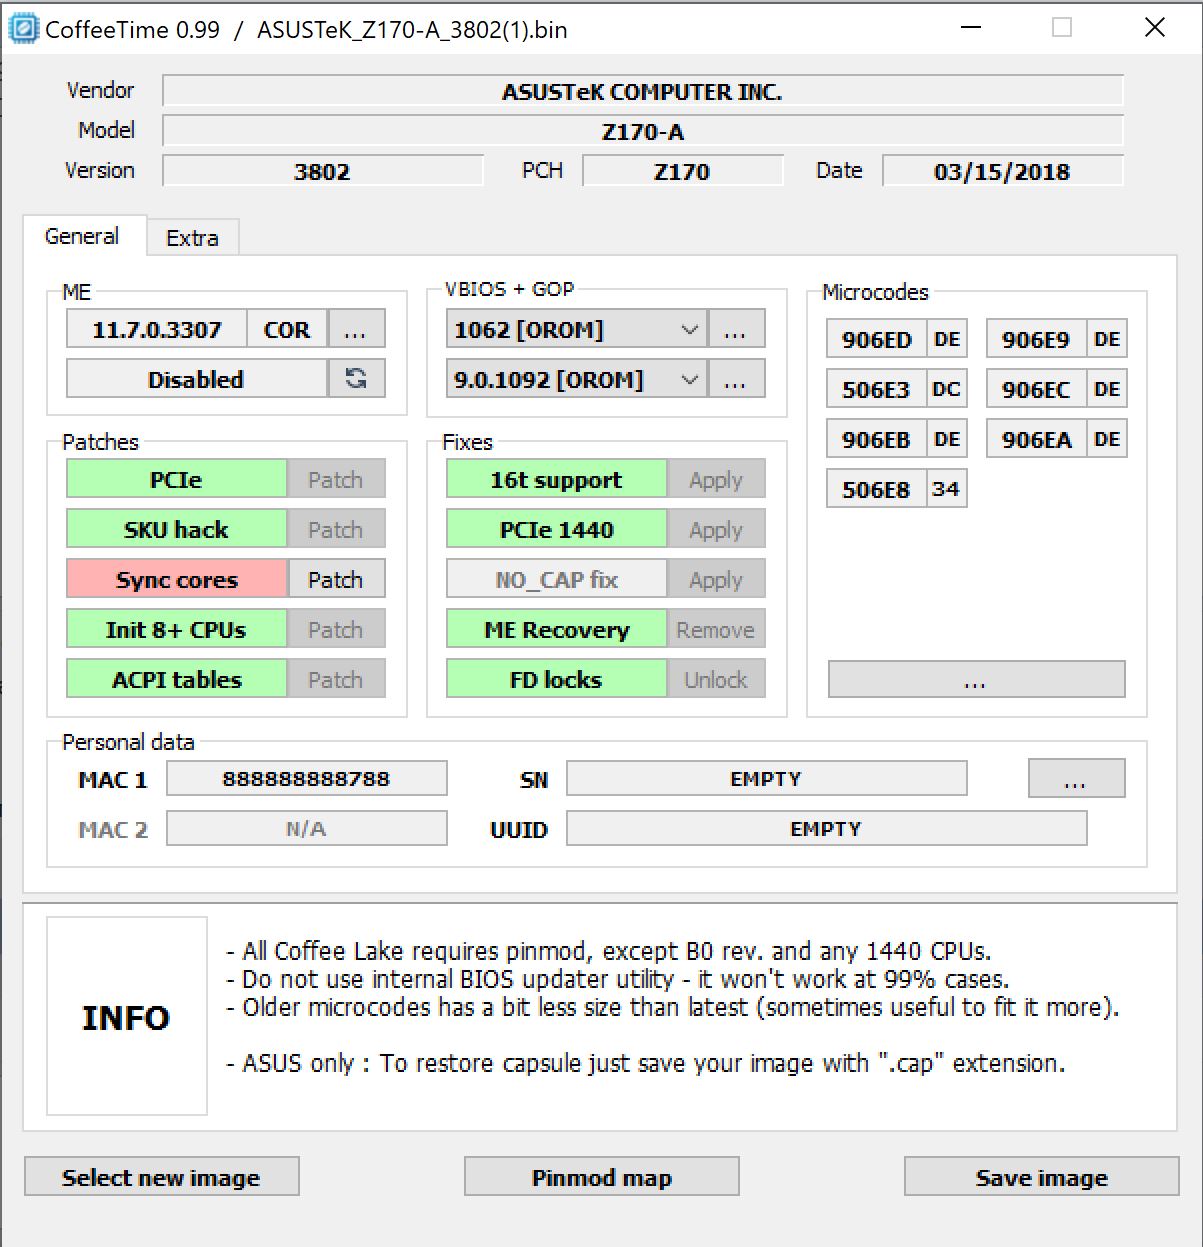Select the PCIe 1440 status label
1203x1247 pixels.
(x=557, y=530)
